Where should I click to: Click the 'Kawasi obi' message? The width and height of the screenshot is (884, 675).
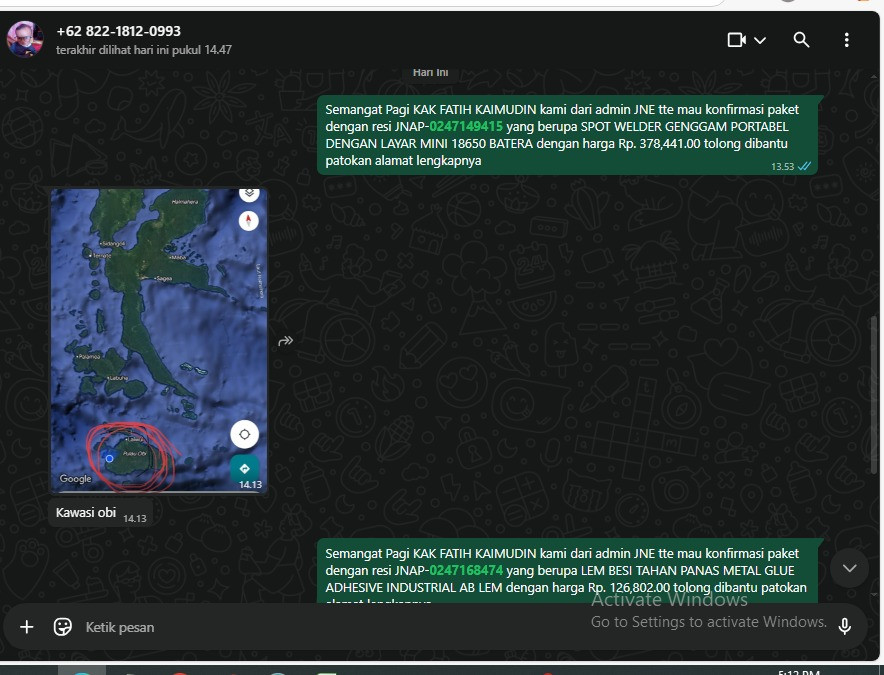point(100,513)
